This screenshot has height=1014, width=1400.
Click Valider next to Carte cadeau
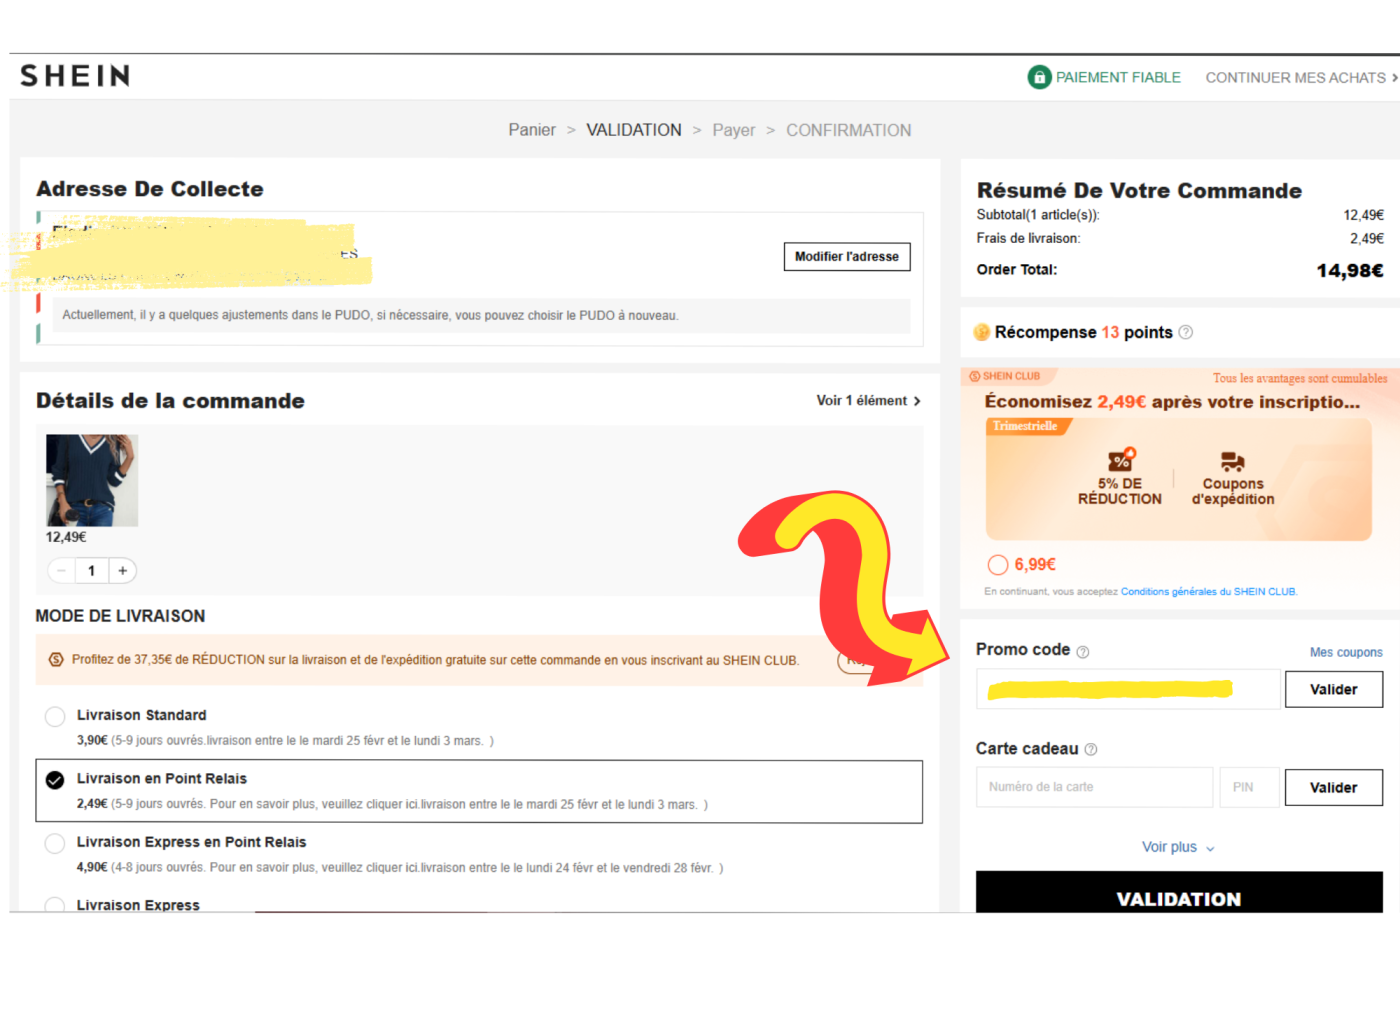coord(1334,788)
